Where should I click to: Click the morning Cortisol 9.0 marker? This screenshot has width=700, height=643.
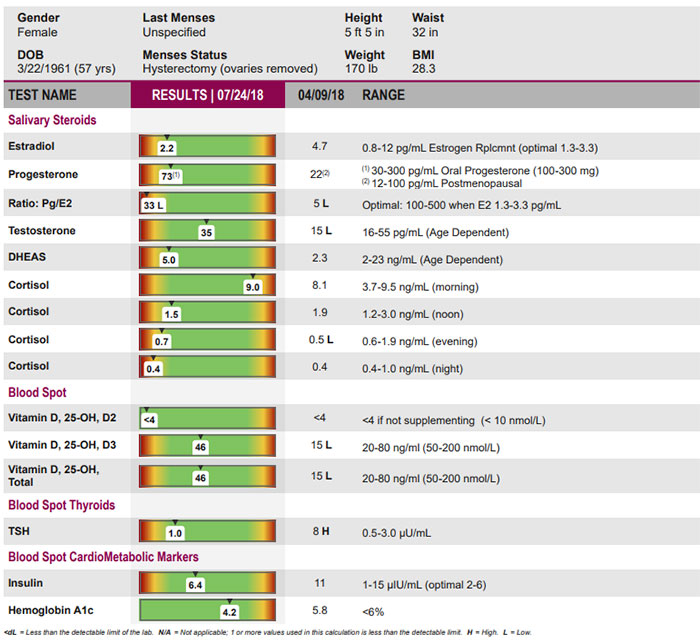[253, 287]
